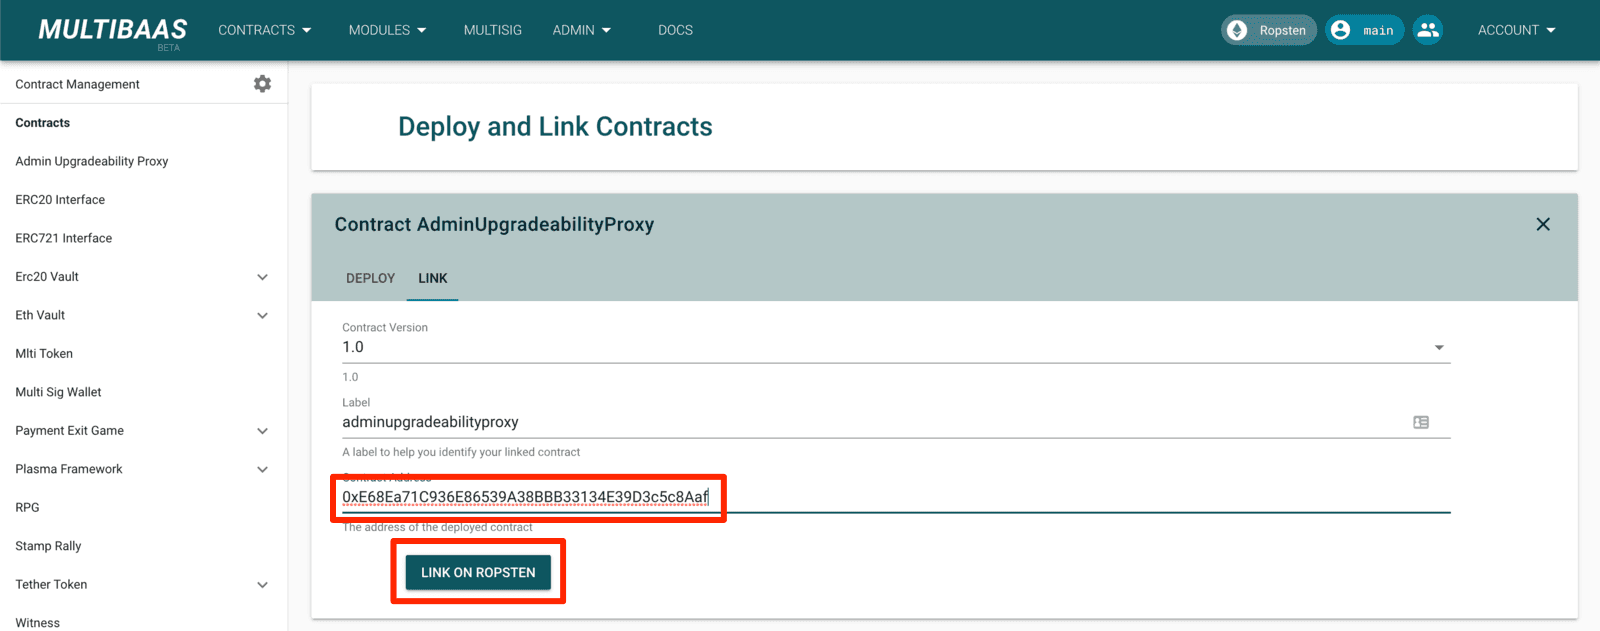
Task: Open the CONTRACTS dropdown menu
Action: pos(265,30)
